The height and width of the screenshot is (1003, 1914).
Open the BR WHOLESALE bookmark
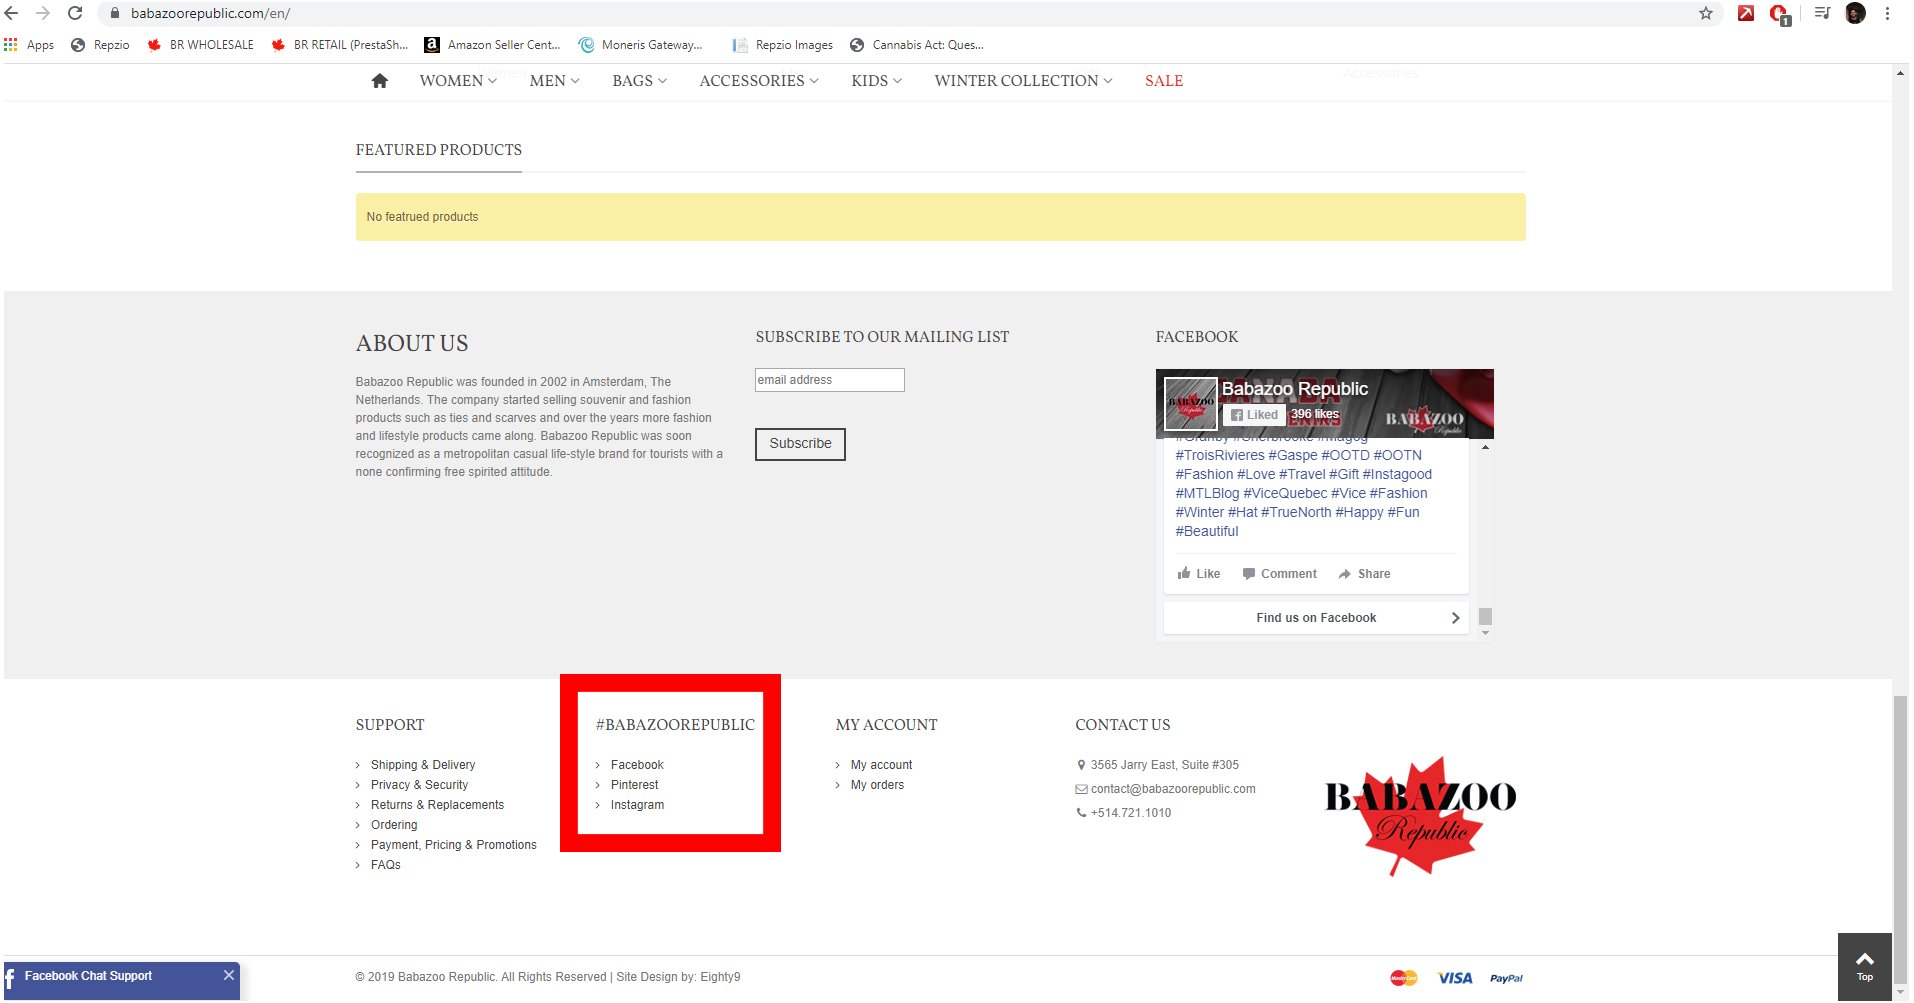click(x=200, y=45)
